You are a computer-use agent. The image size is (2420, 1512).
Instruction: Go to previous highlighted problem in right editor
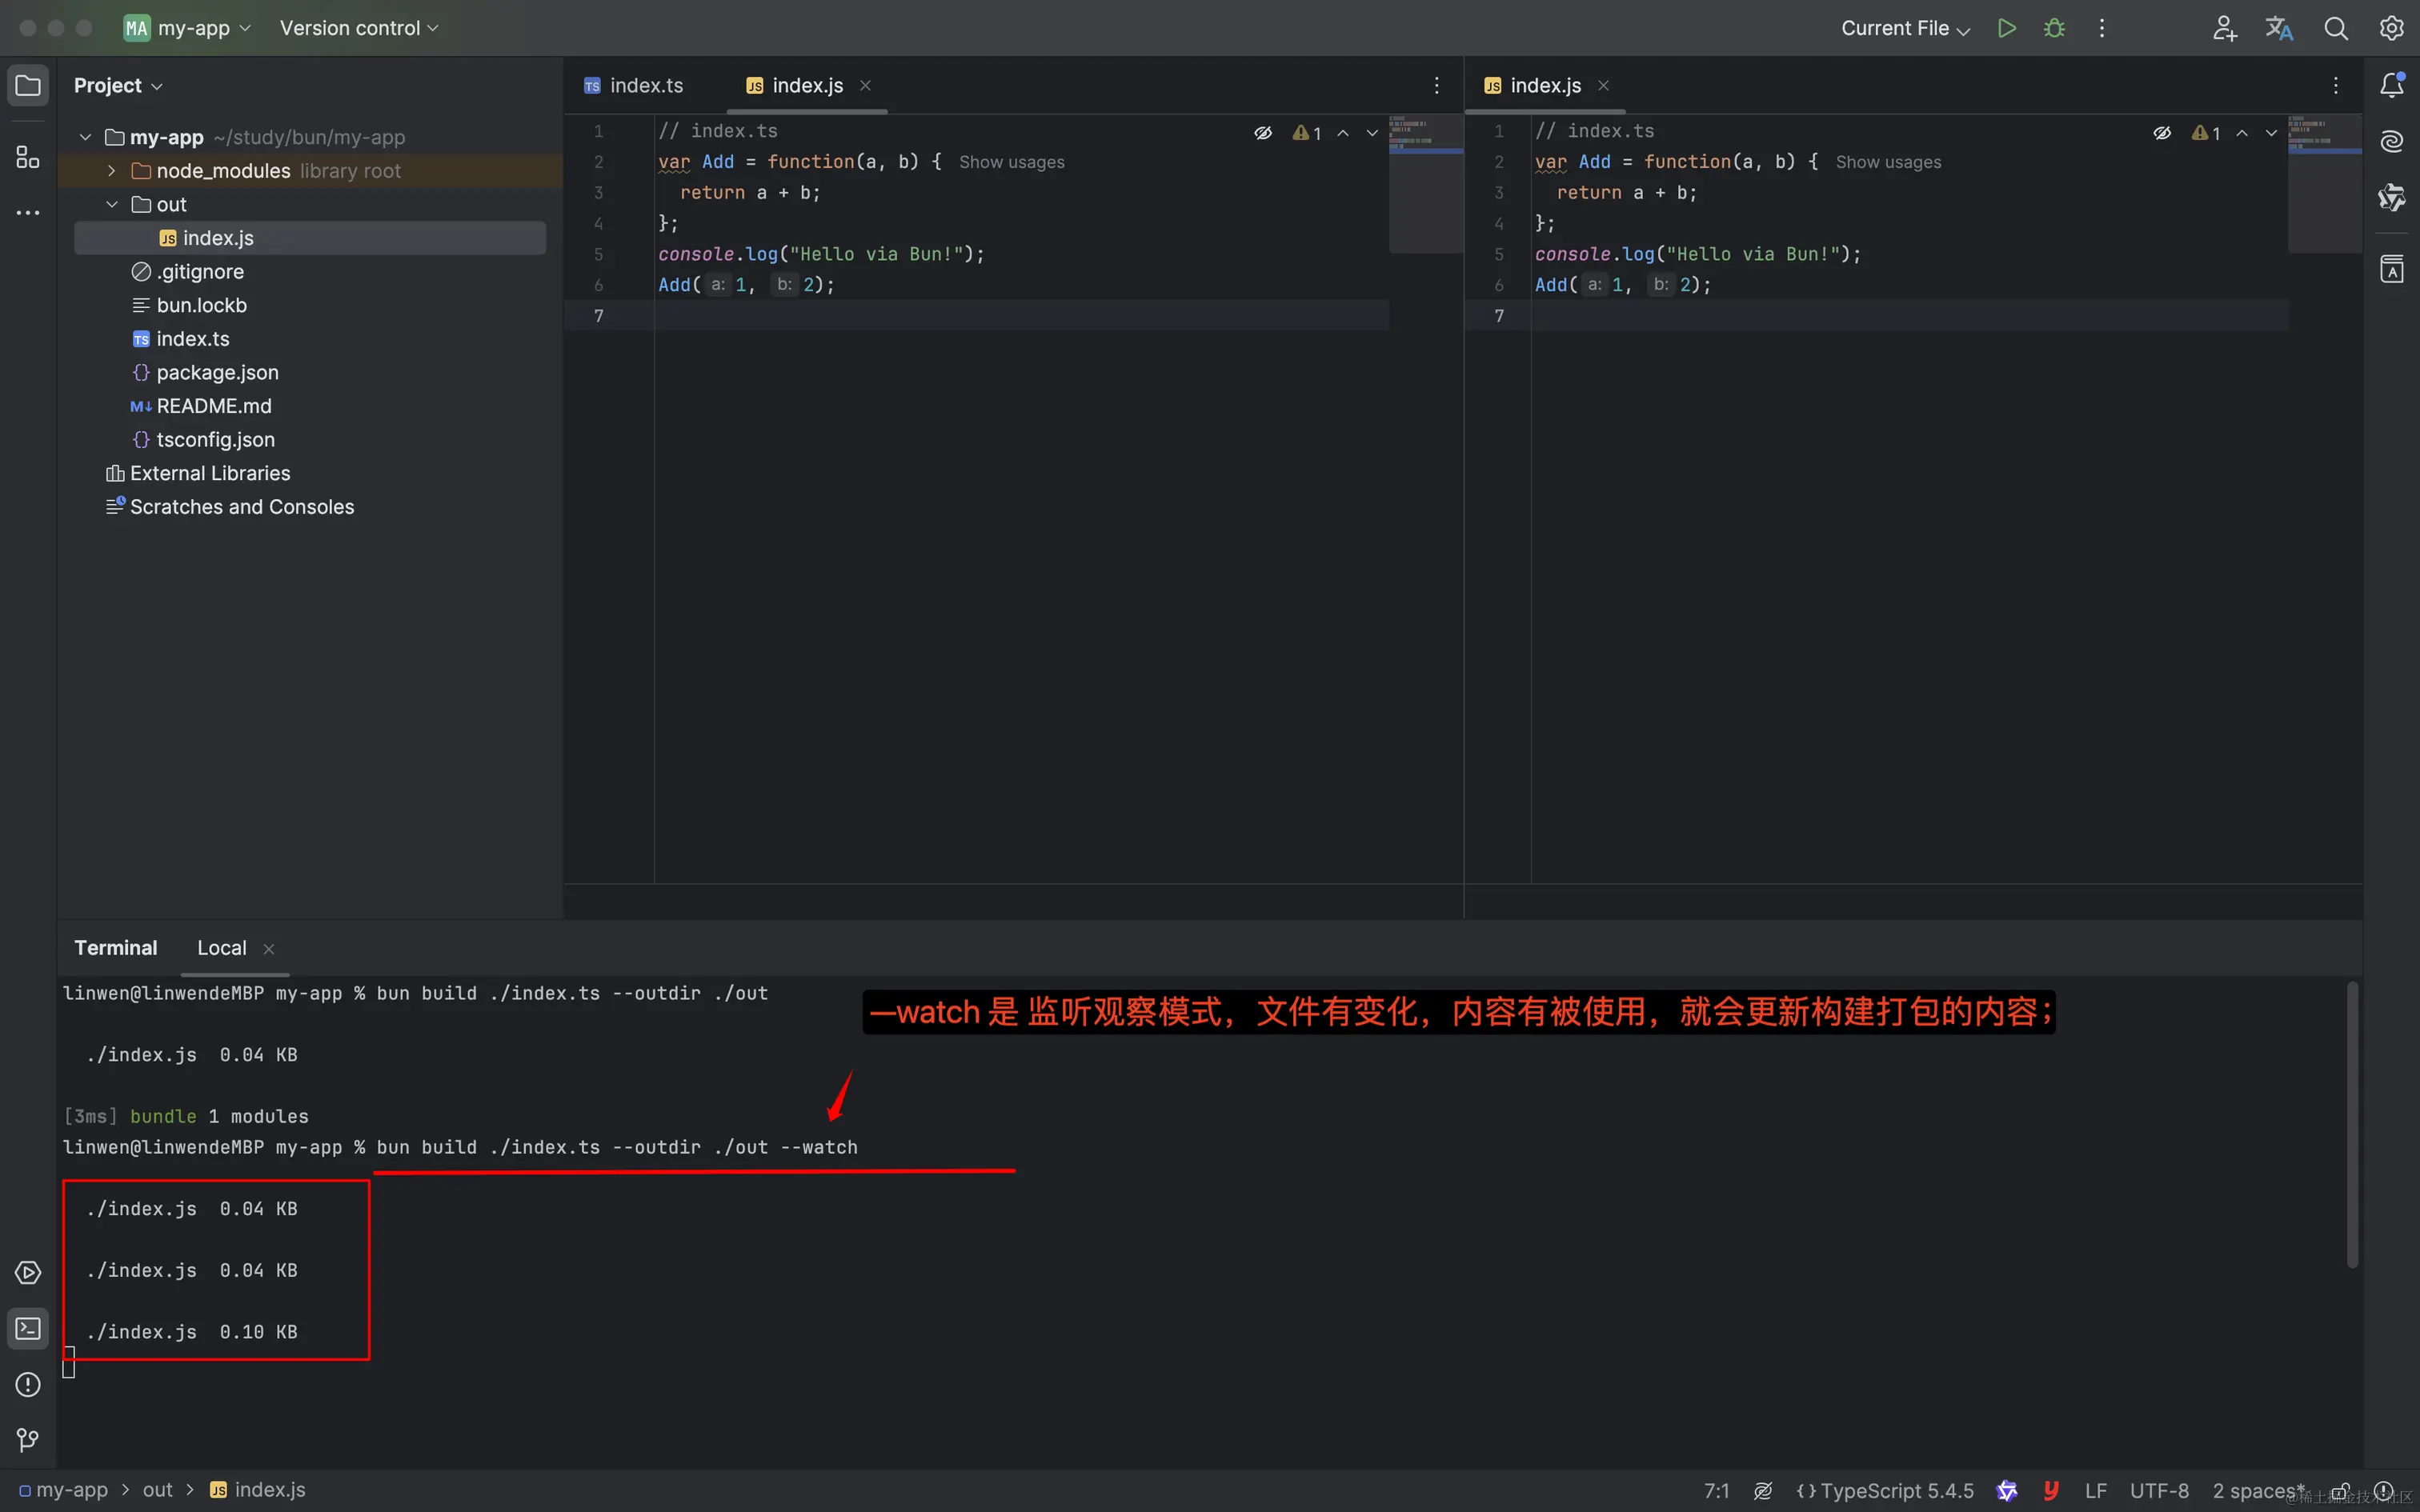[2242, 133]
